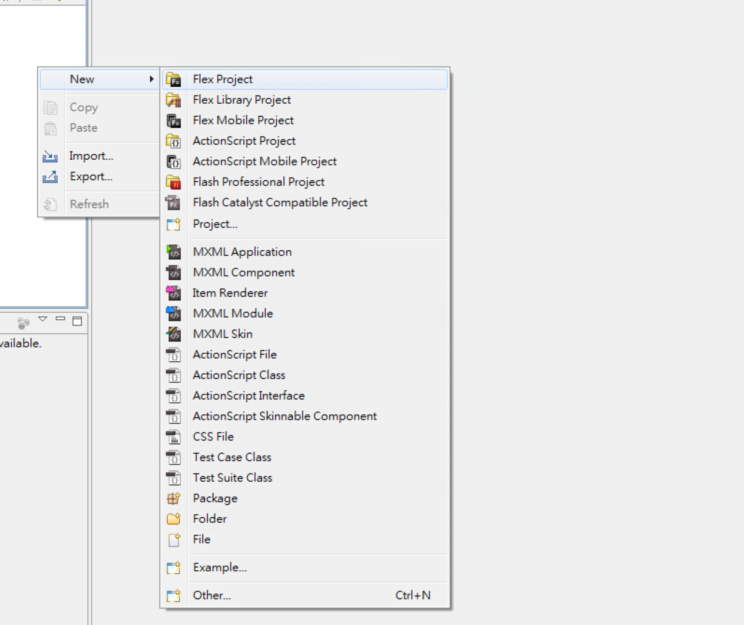744x625 pixels.
Task: Click the Test Suite Class icon
Action: click(x=174, y=478)
